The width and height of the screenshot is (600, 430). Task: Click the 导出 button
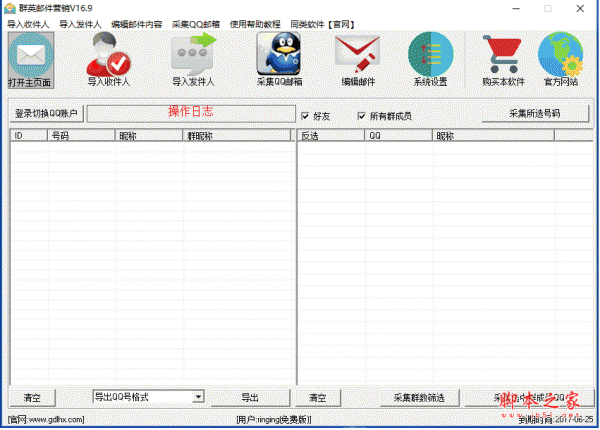[x=250, y=398]
